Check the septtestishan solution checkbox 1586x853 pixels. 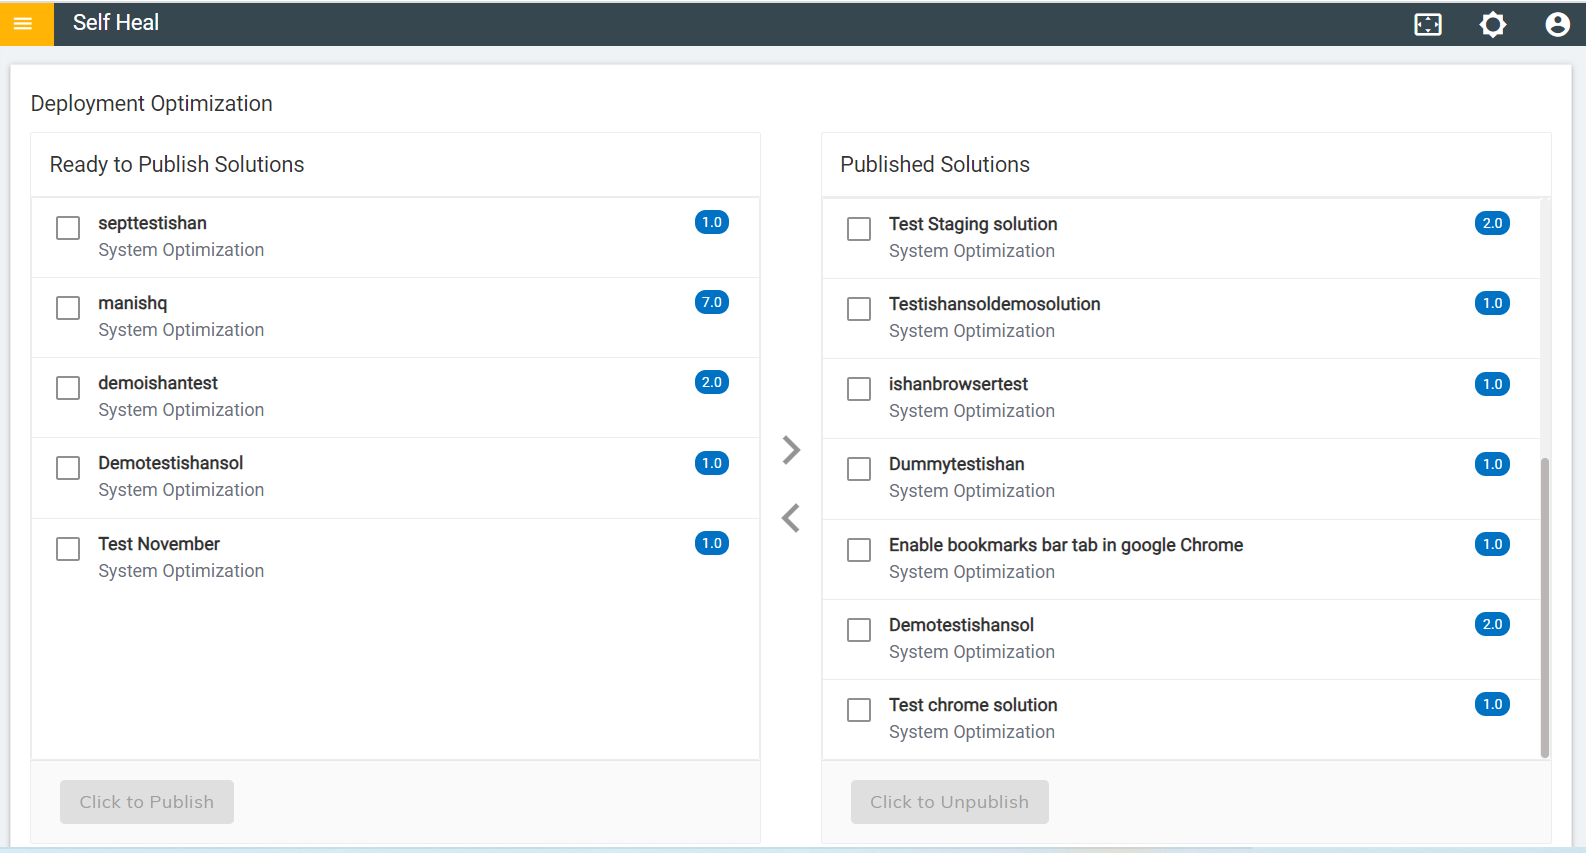(x=68, y=228)
